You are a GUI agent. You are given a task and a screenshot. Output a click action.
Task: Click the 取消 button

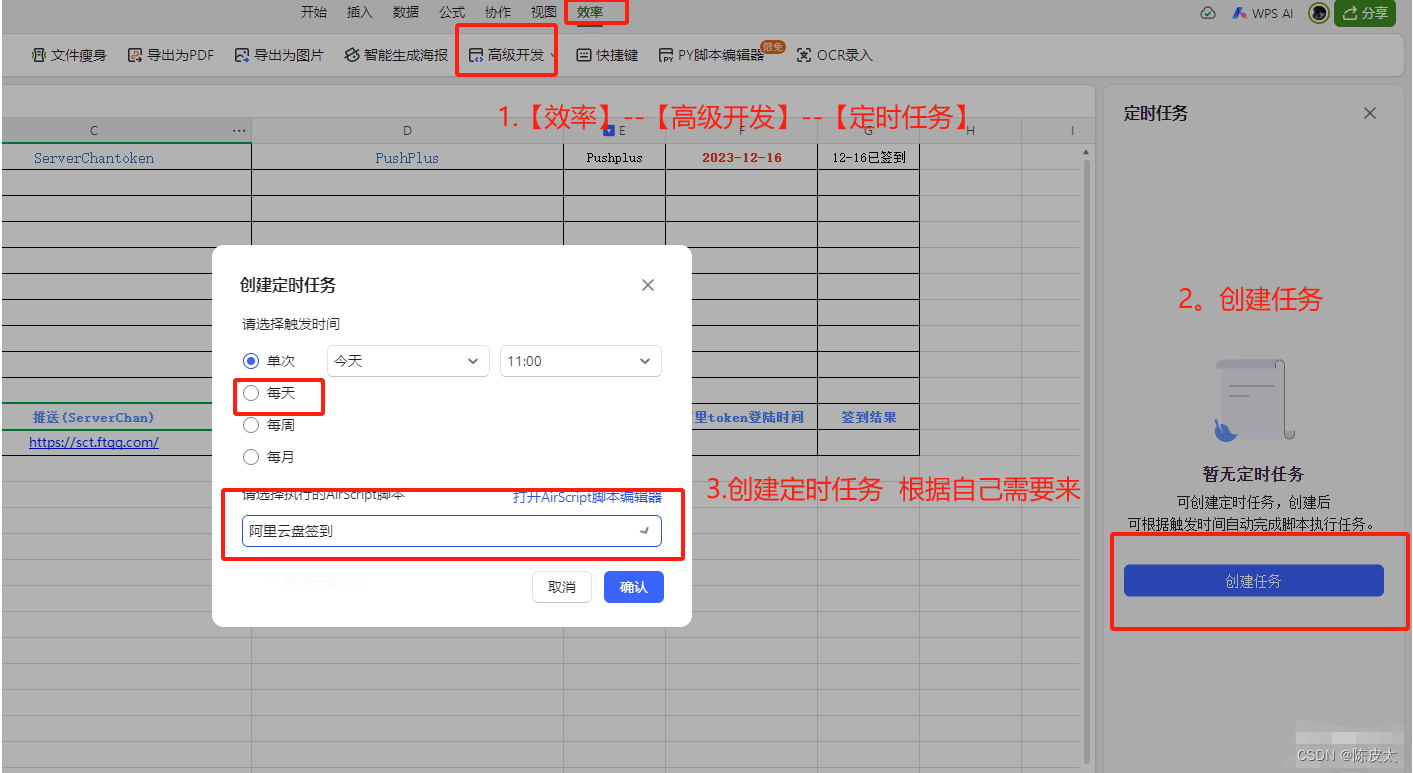tap(562, 587)
